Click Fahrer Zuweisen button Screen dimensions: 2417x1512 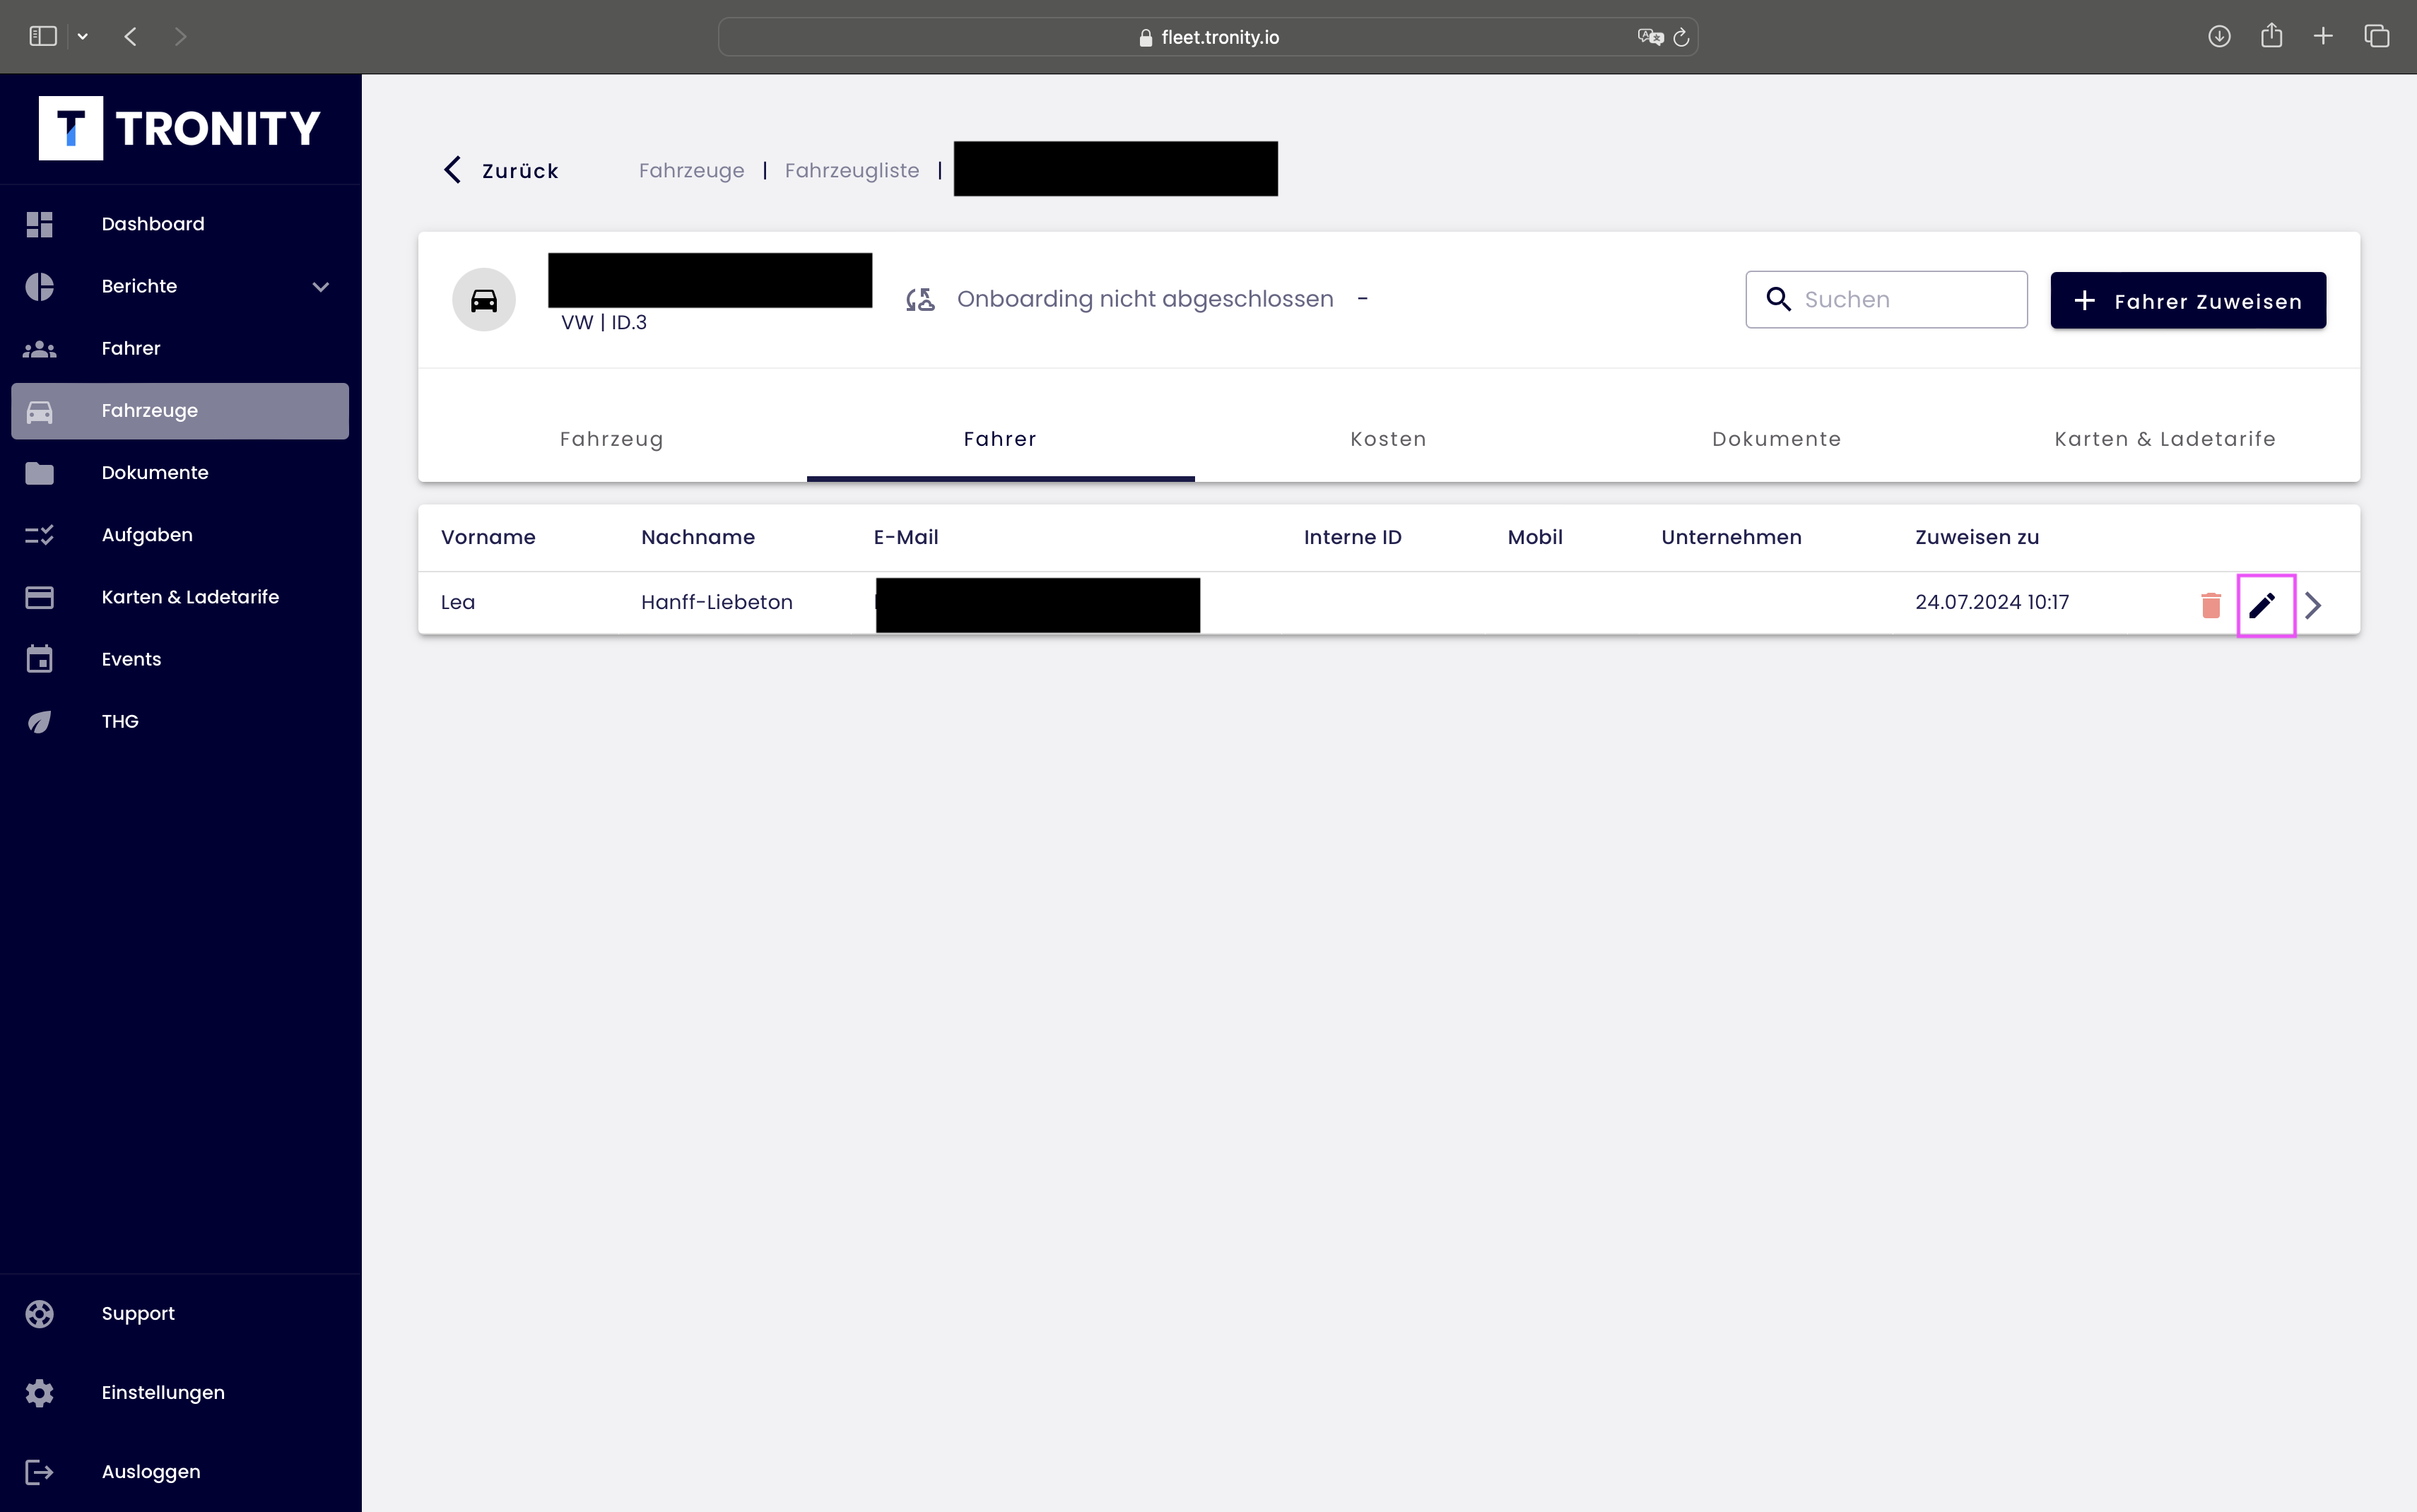click(x=2187, y=300)
